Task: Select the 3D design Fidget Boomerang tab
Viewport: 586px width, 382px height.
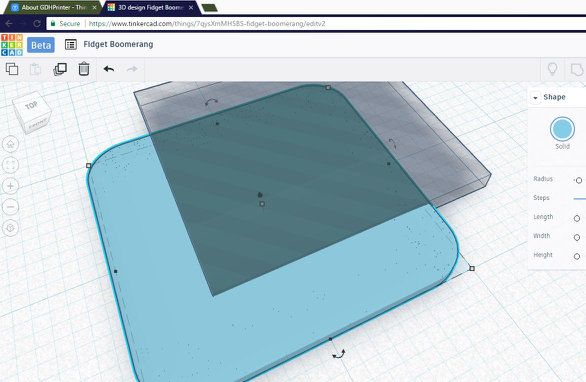Action: pyautogui.click(x=151, y=7)
